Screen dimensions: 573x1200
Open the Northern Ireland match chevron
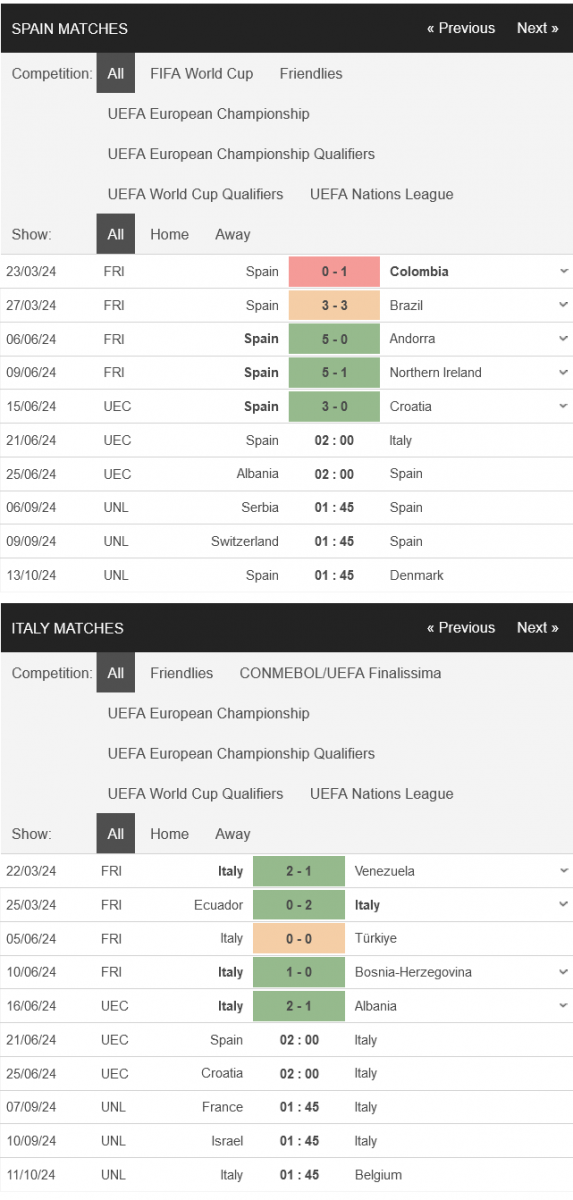coord(563,372)
